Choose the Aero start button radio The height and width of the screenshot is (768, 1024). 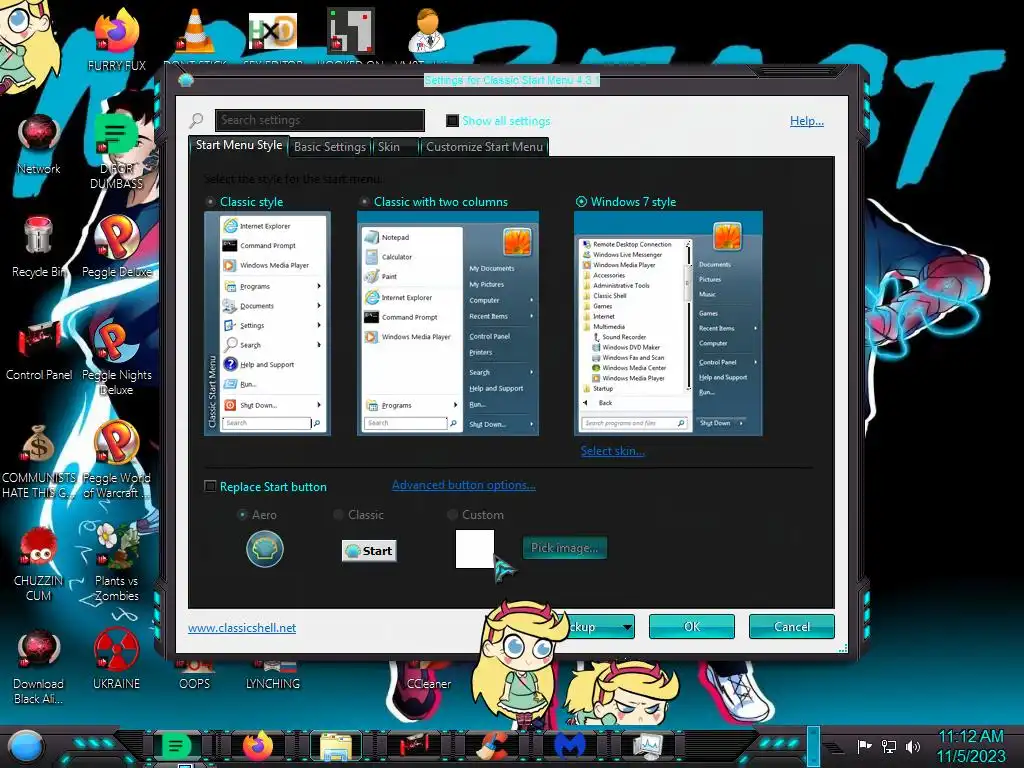(242, 515)
